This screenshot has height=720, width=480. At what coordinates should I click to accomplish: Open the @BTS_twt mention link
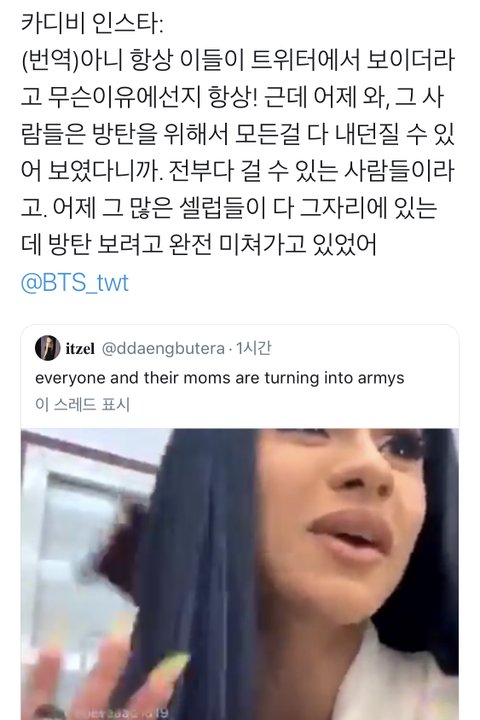75,282
